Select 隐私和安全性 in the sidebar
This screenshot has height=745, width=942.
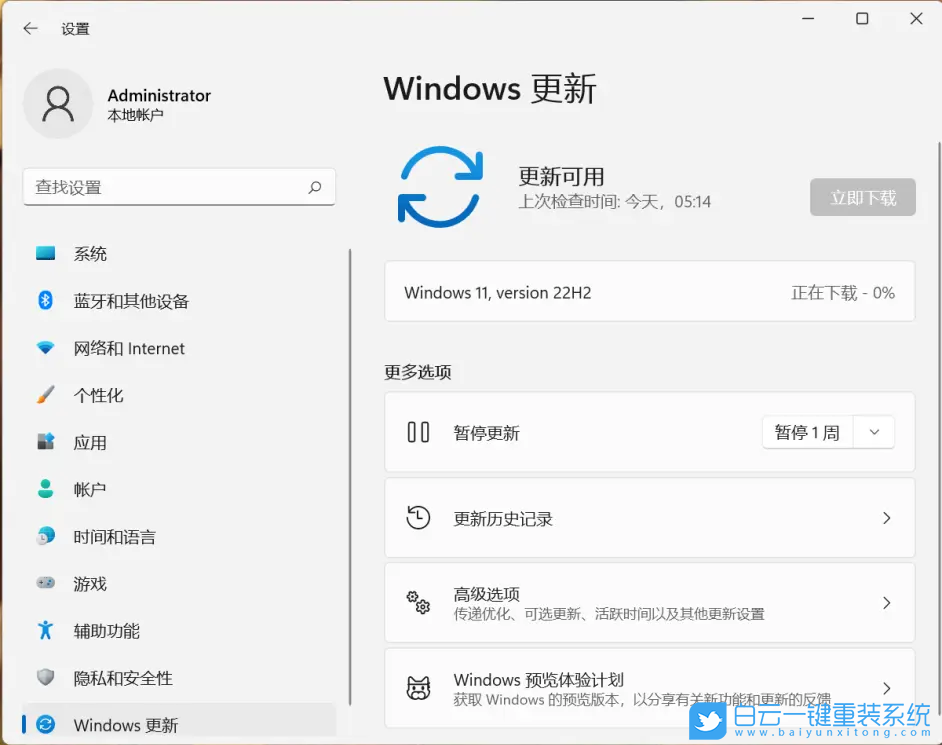118,678
